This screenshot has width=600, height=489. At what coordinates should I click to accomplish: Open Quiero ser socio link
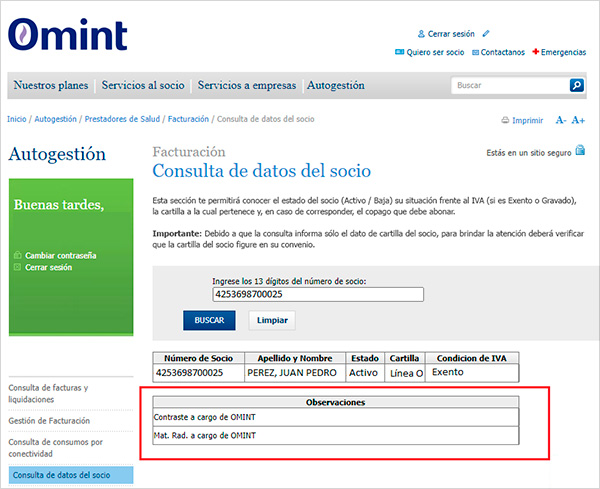click(435, 52)
